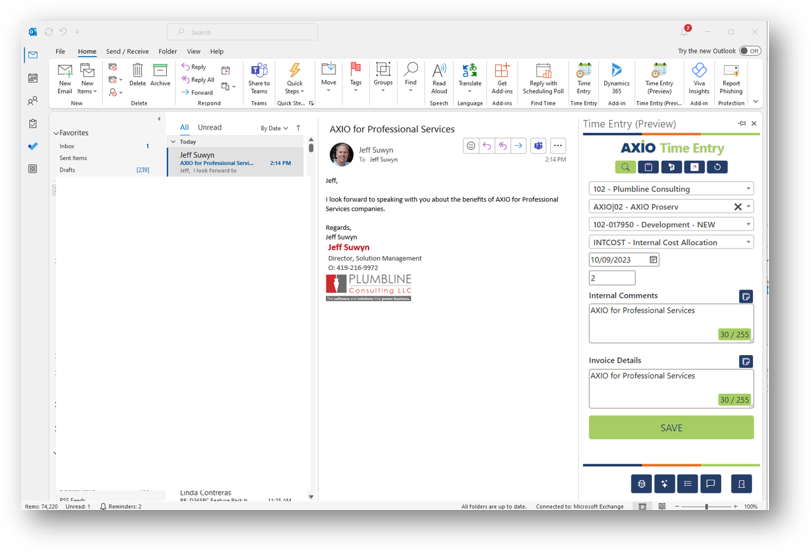Open the AXIO|02 - AXIO Proserv dropdown arrow
The height and width of the screenshot is (552, 811).
tap(748, 206)
